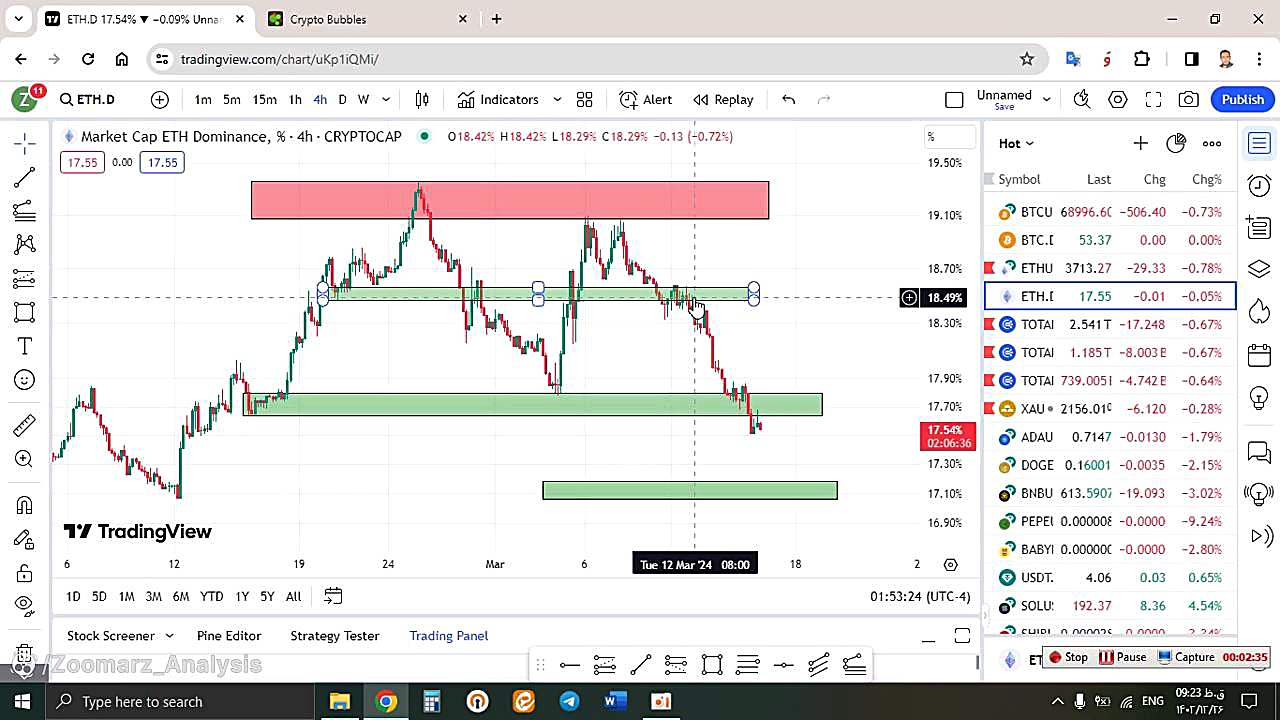Viewport: 1280px width, 720px height.
Task: Open watchlist more options menu
Action: pyautogui.click(x=1212, y=143)
